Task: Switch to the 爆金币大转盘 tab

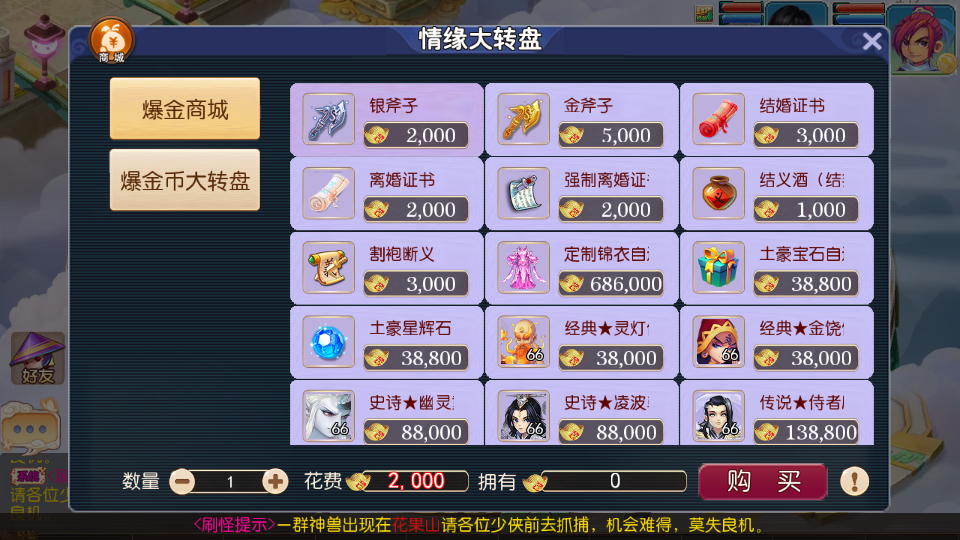Action: pos(185,180)
